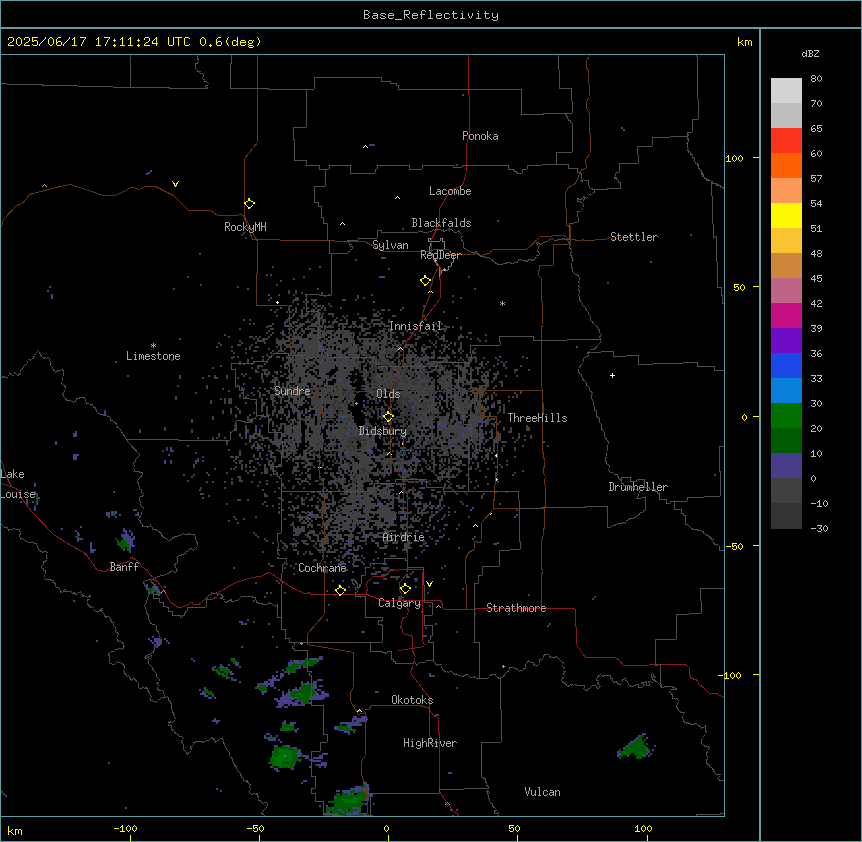The image size is (862, 842).
Task: Click the Blackfalds city label
Action: (441, 223)
